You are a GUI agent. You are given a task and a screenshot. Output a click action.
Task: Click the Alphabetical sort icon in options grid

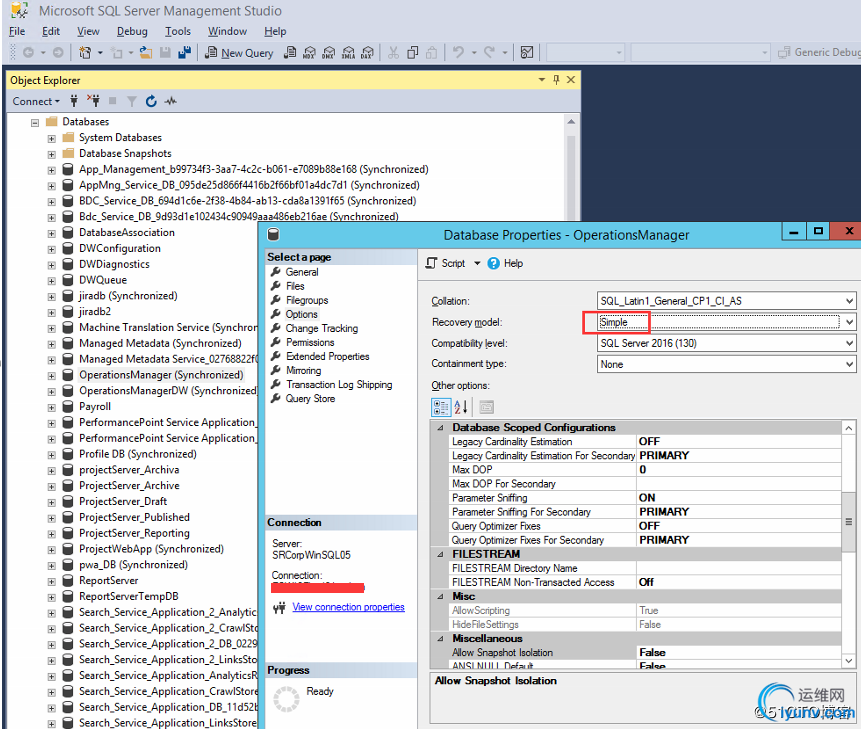click(x=461, y=407)
